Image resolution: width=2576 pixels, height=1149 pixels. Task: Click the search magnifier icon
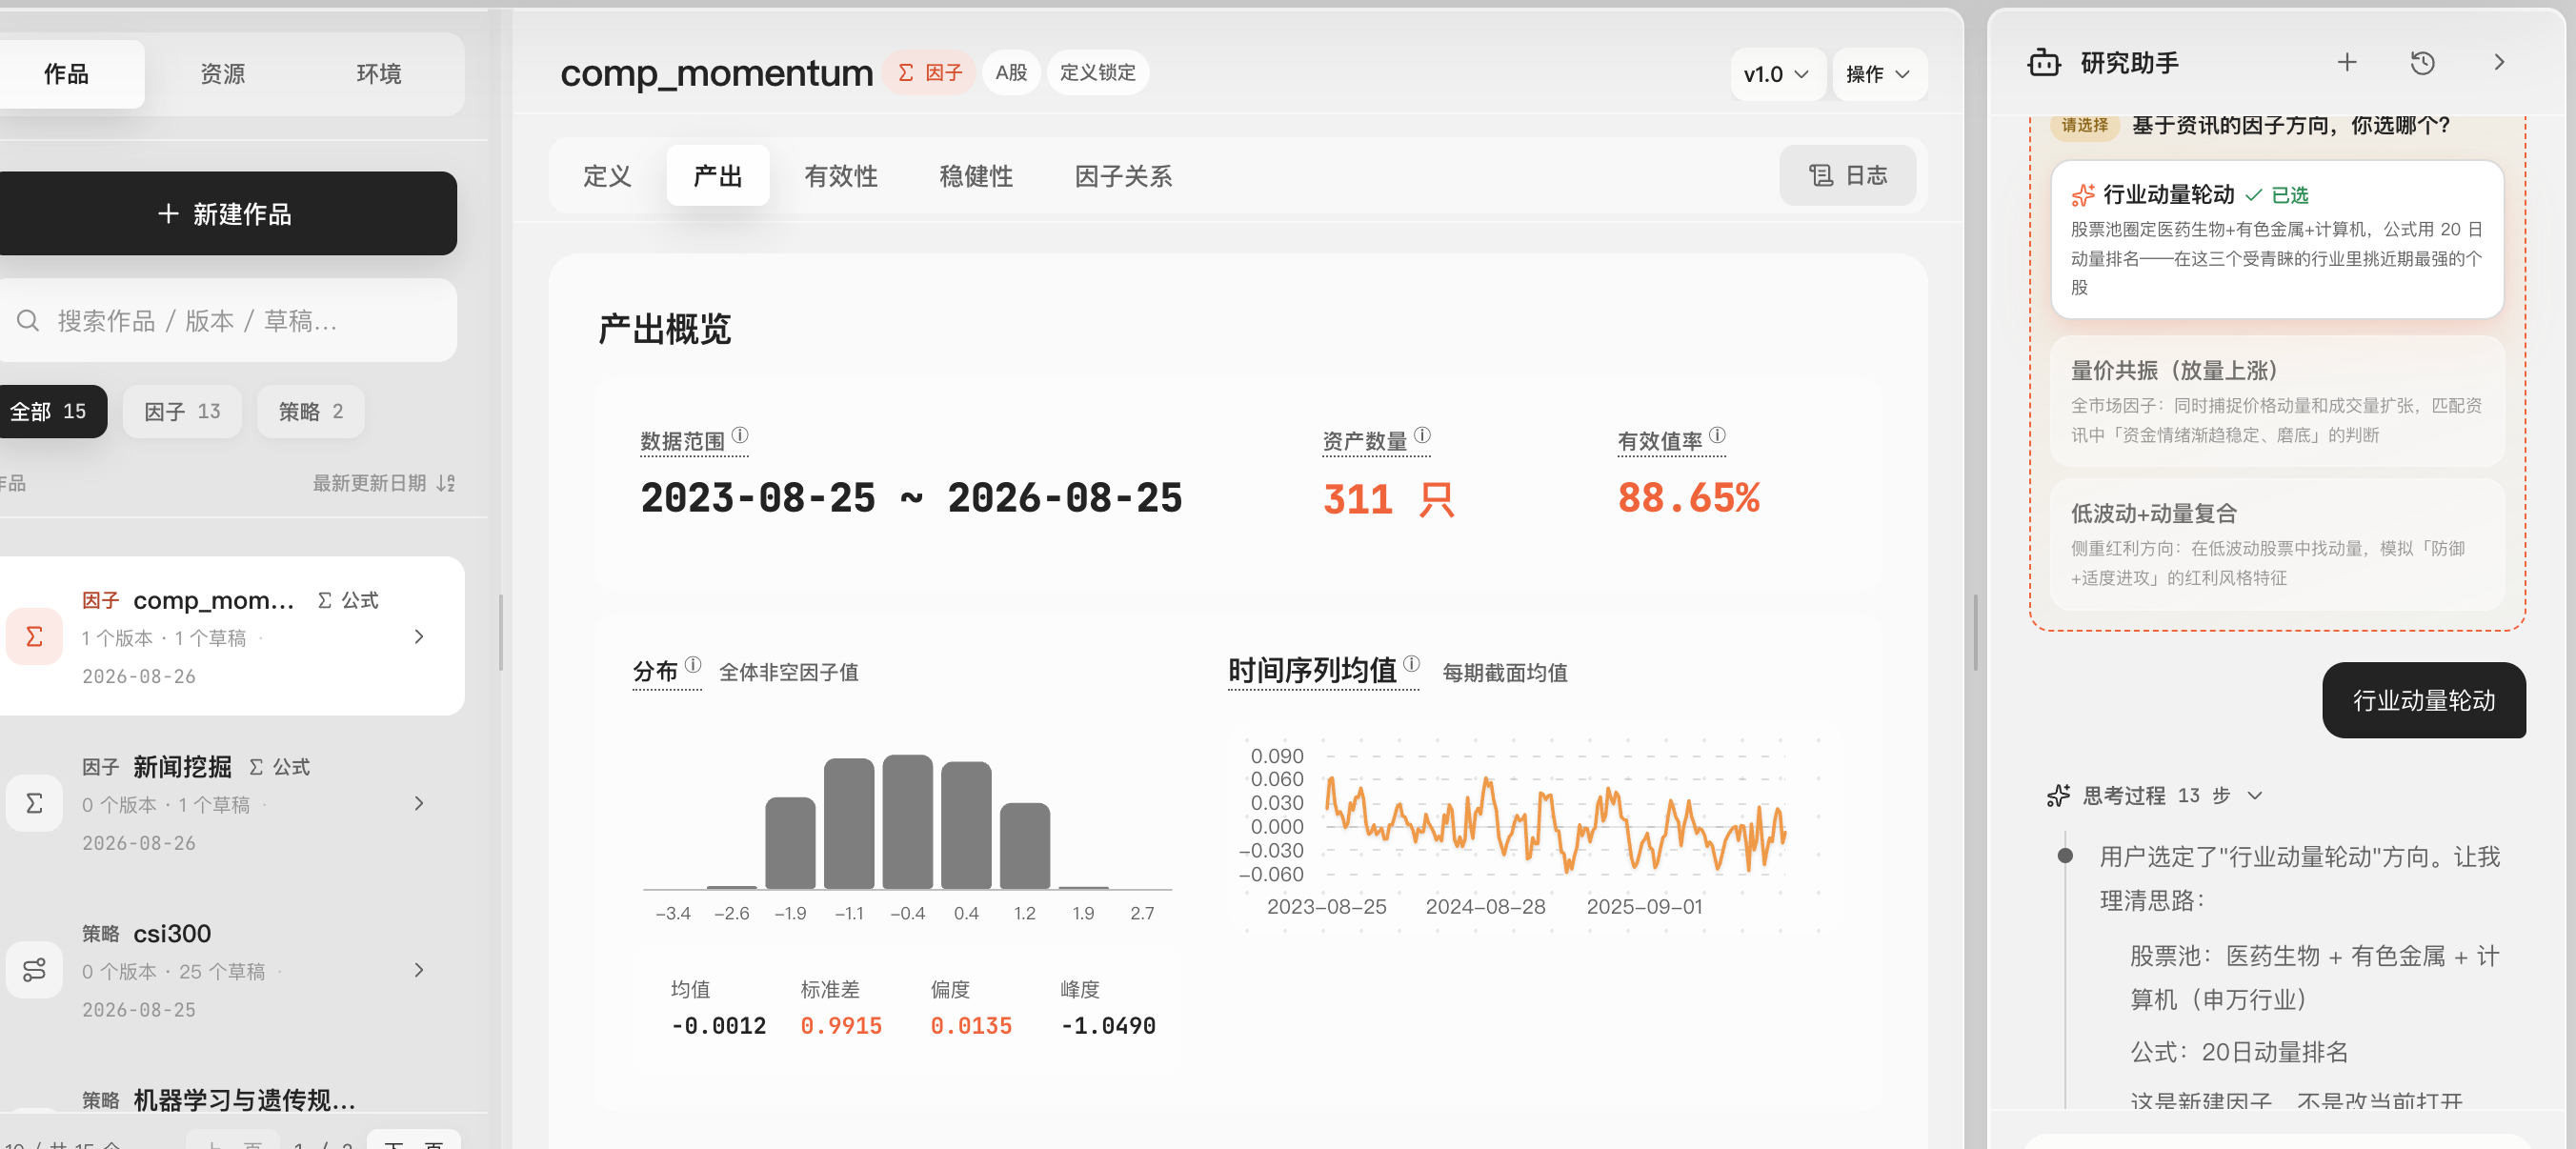[x=28, y=321]
